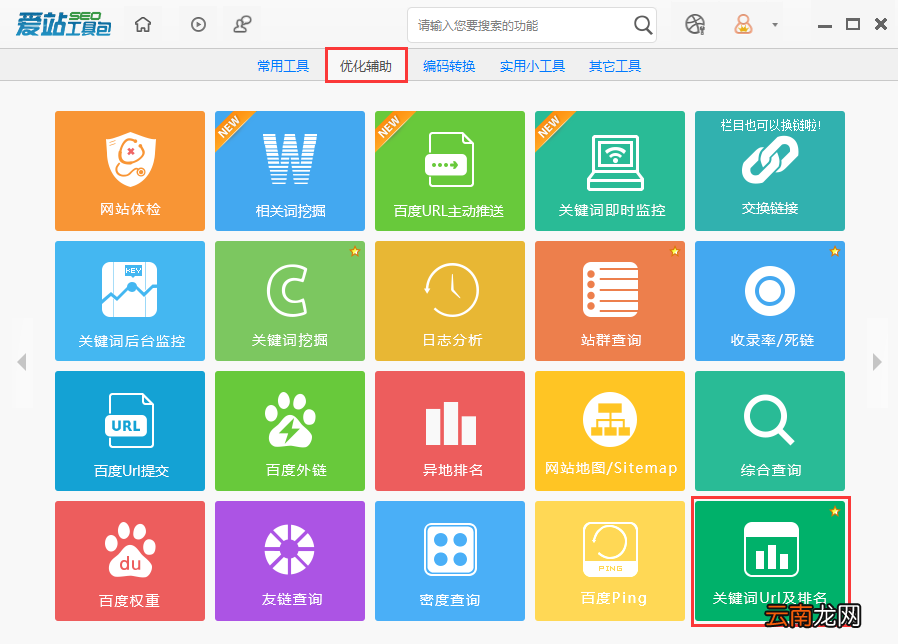
Task: Open the 网站体检 tool tile
Action: click(x=130, y=171)
